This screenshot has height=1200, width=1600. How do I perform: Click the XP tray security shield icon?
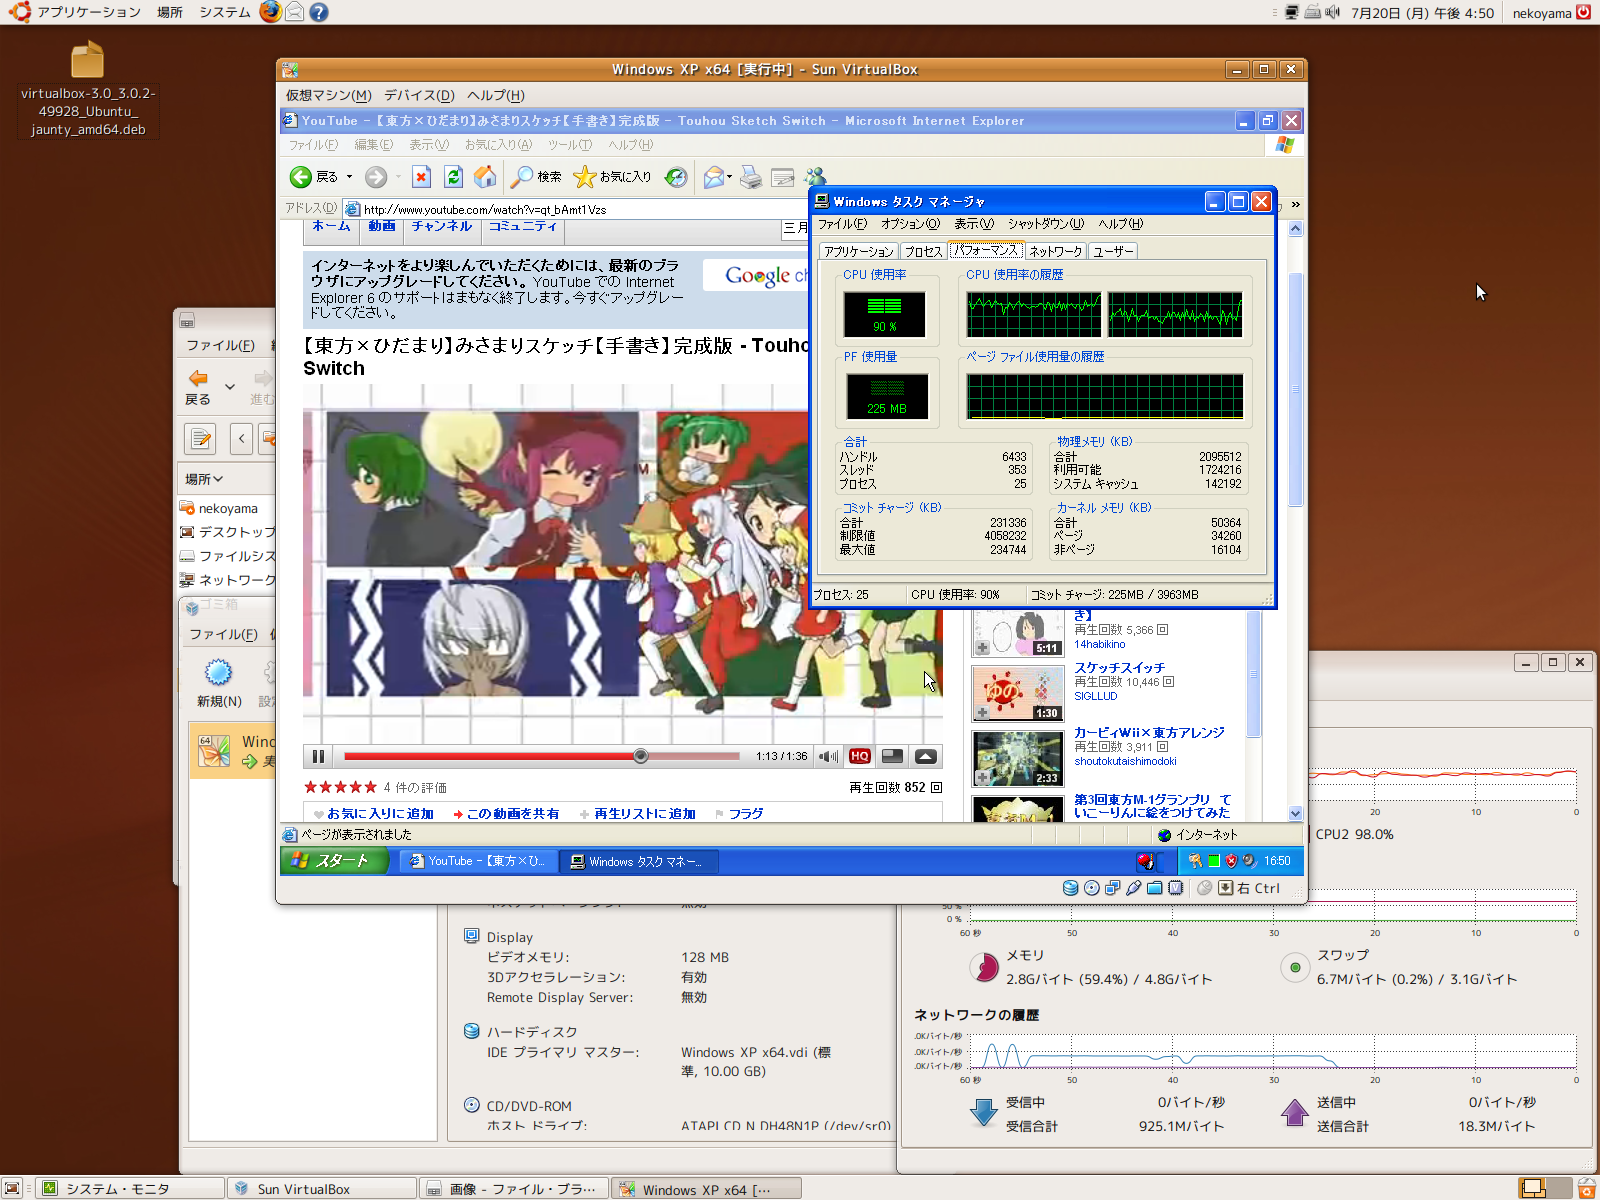click(1231, 861)
